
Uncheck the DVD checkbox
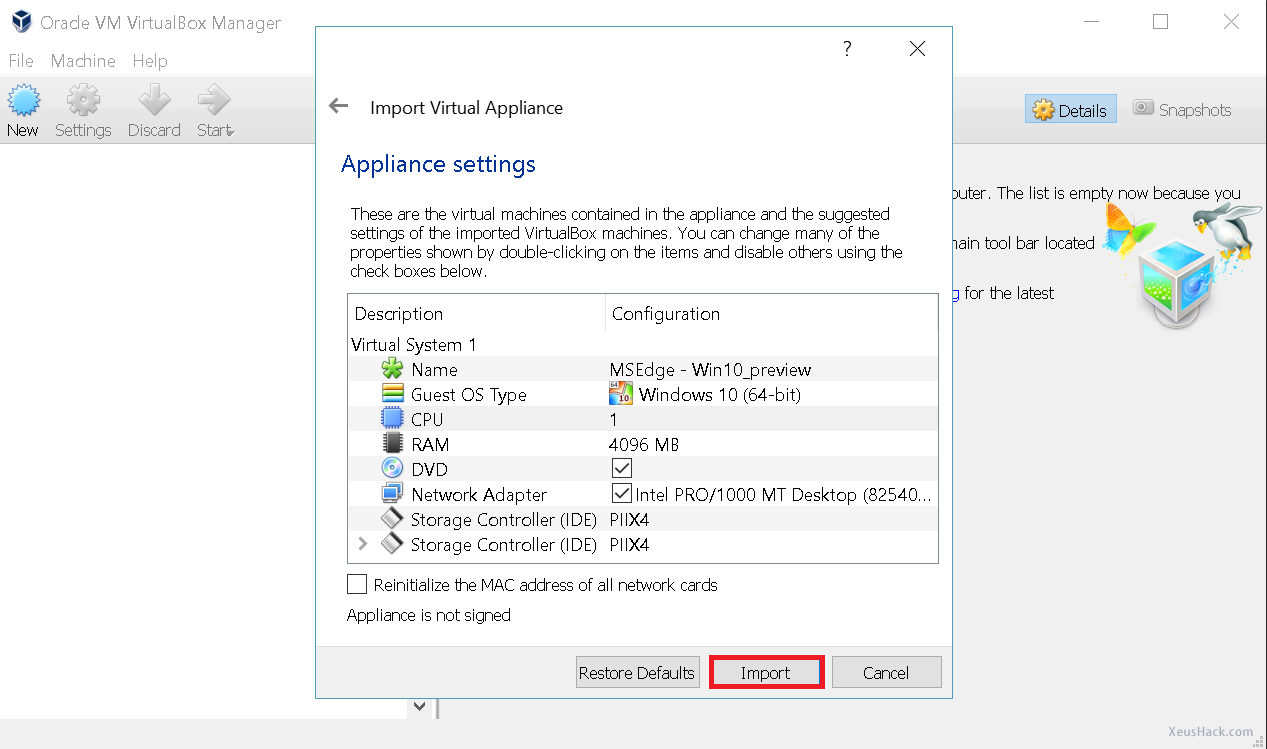[x=621, y=467]
